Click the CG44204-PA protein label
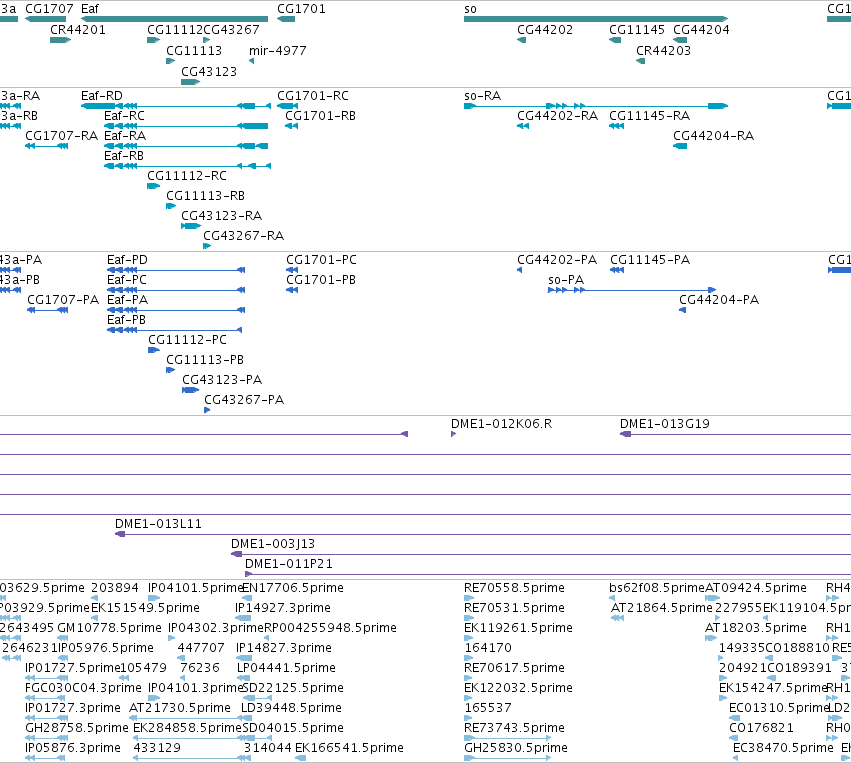 point(719,300)
